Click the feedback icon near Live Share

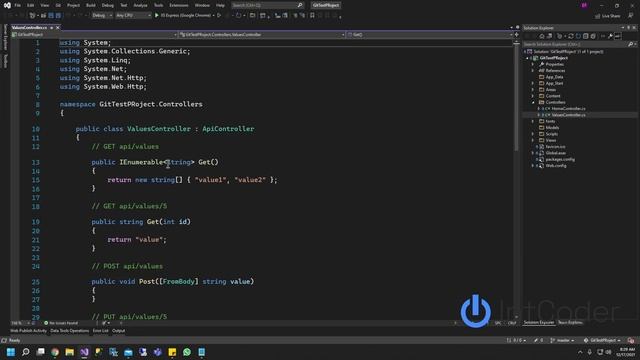coord(631,16)
